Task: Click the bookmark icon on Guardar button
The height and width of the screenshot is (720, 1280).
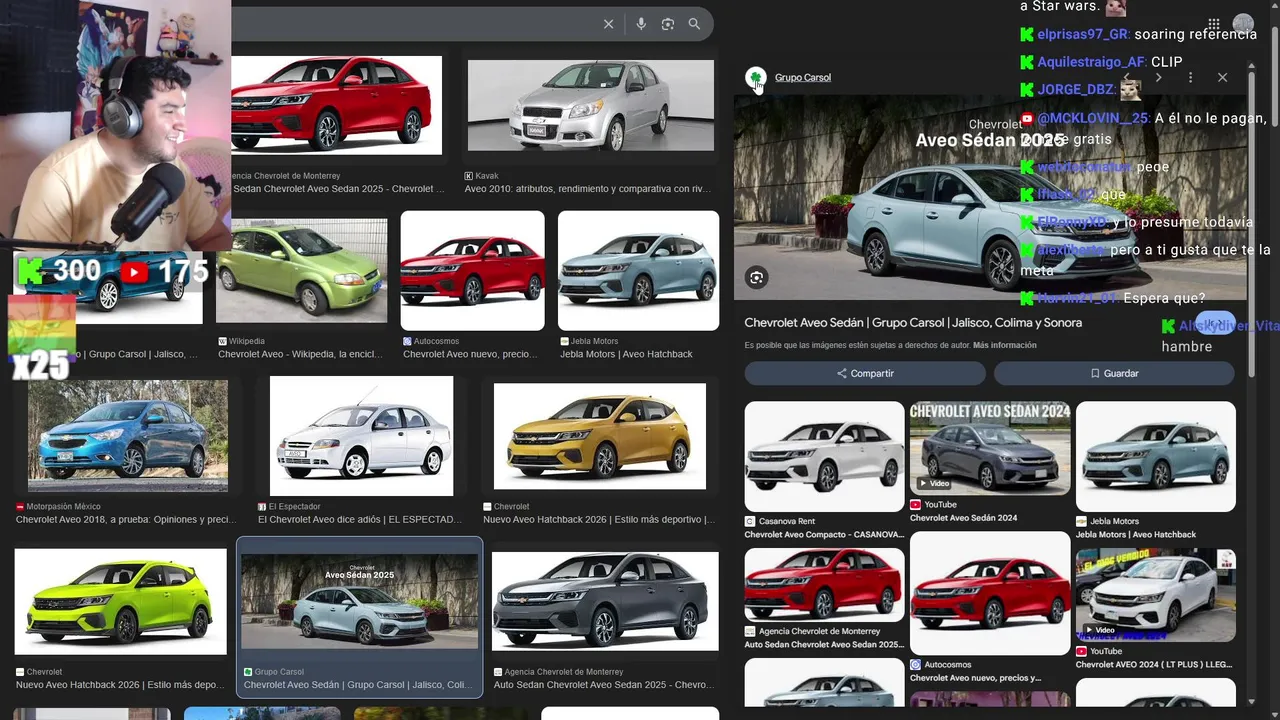Action: pyautogui.click(x=1095, y=373)
